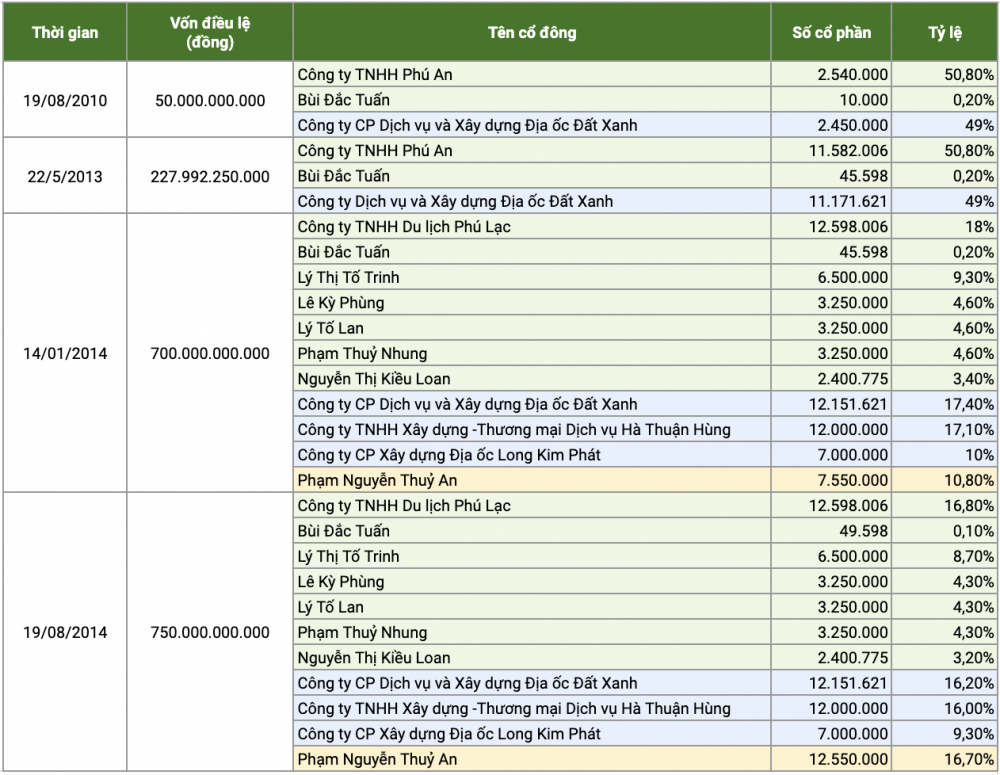The width and height of the screenshot is (1000, 775).
Task: Select name 'Phạm Nguyễn Thuỷ An' beside 7.550.000
Action: 377,480
